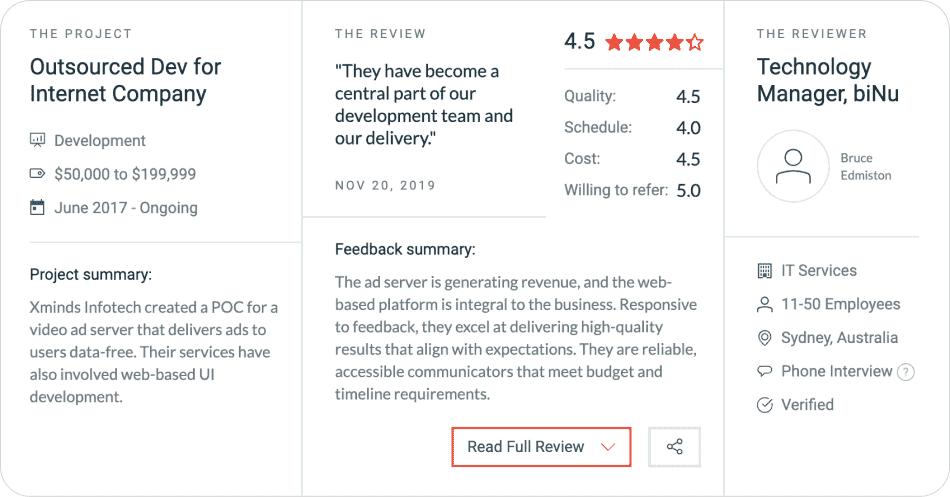Screen dimensions: 950x497
Task: Open the Phone Interview help tooltip icon
Action: point(906,372)
